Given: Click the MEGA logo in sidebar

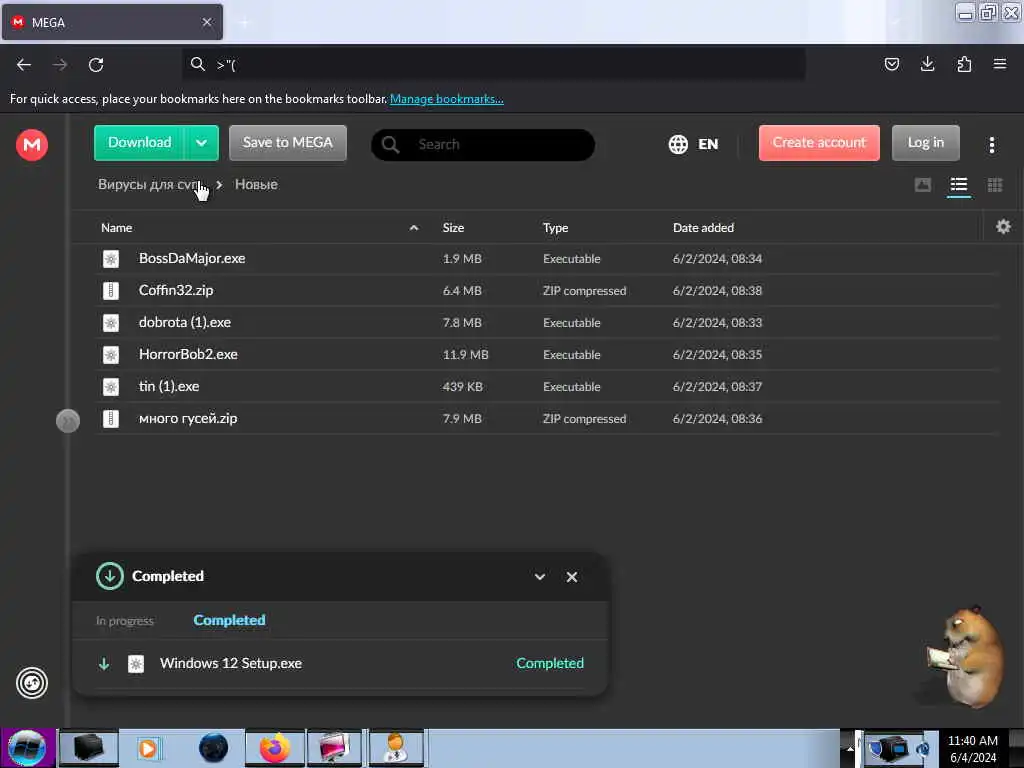Looking at the screenshot, I should coord(32,144).
